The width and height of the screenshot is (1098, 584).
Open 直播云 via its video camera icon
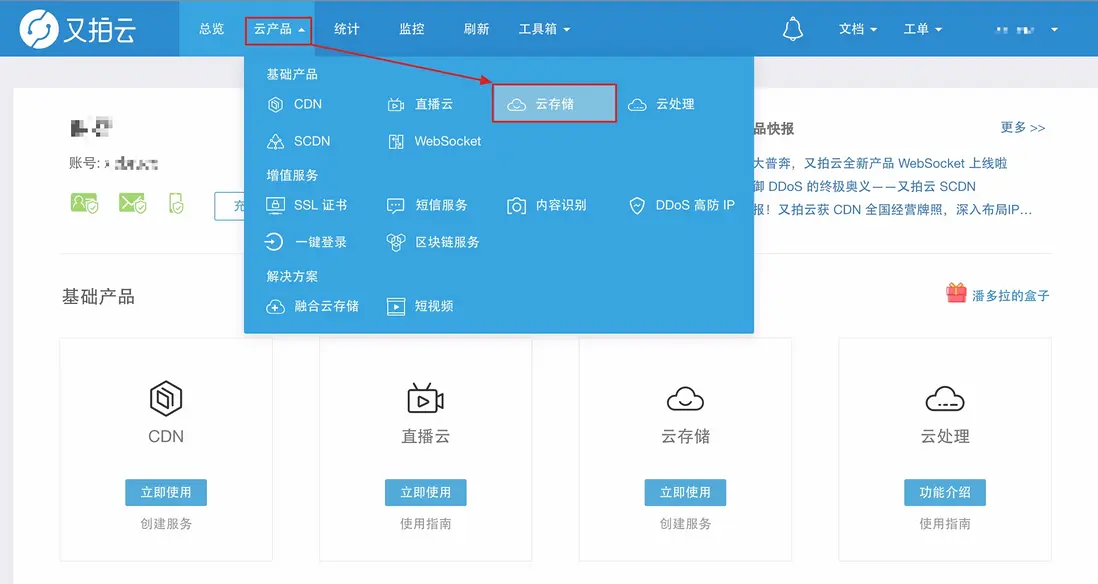[x=394, y=104]
